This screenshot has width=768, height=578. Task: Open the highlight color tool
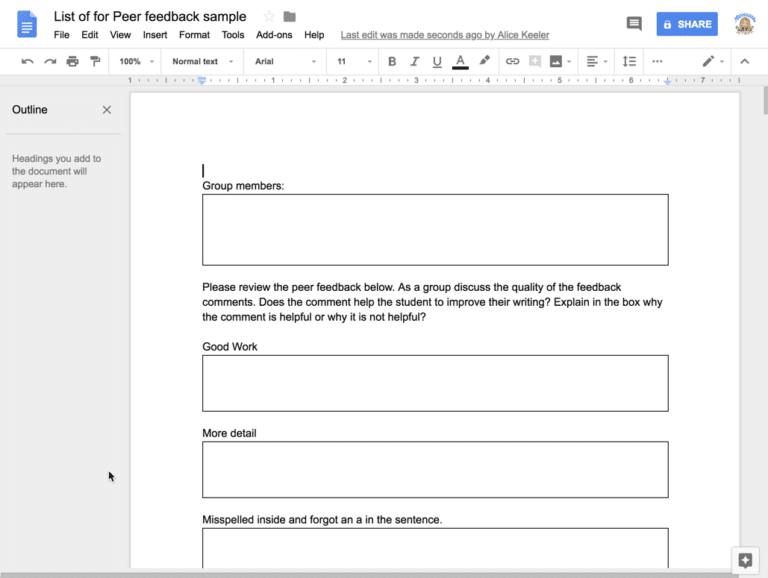(x=484, y=61)
